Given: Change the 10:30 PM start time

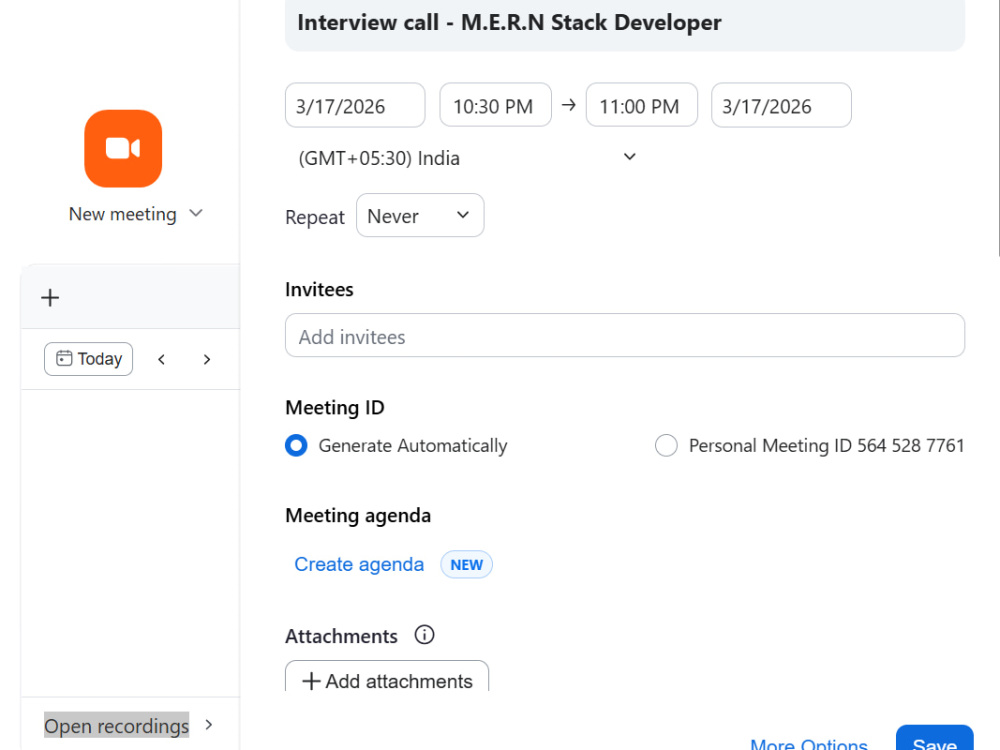Looking at the screenshot, I should tap(496, 105).
